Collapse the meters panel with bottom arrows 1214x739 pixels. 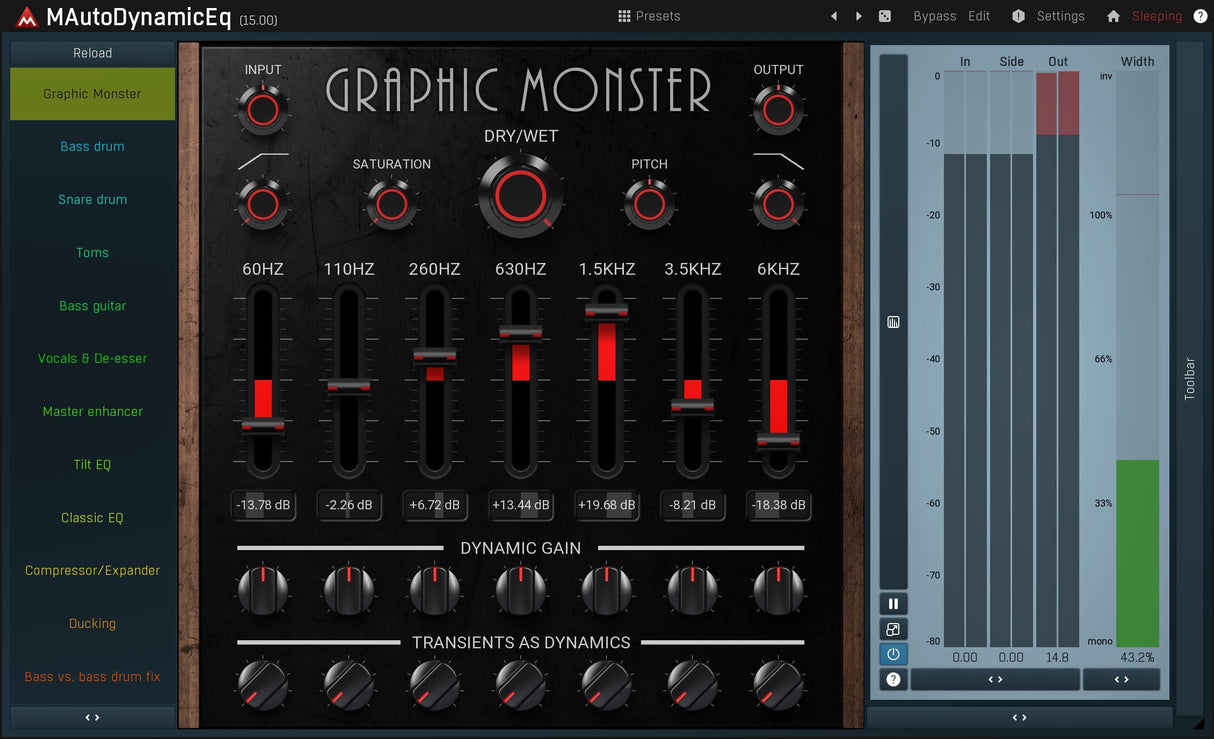click(1019, 717)
